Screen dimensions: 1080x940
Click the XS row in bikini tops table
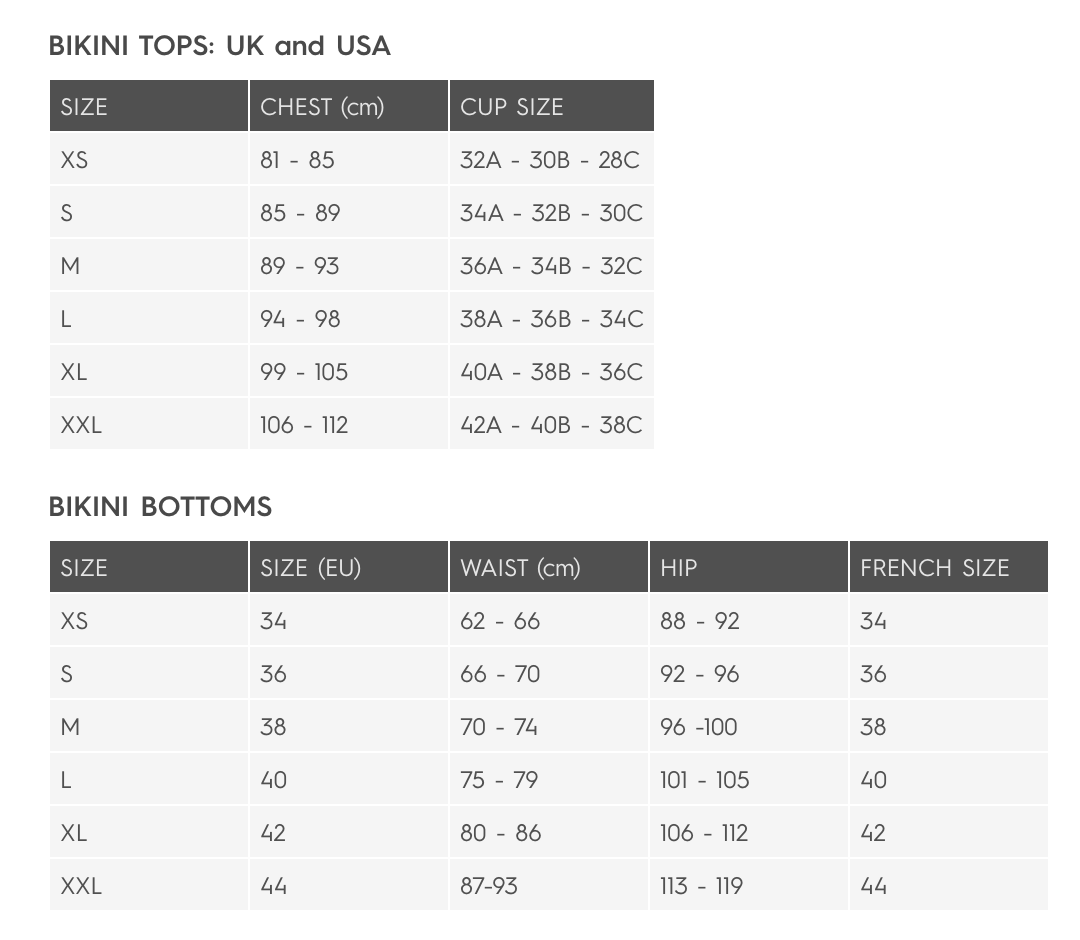click(x=75, y=160)
